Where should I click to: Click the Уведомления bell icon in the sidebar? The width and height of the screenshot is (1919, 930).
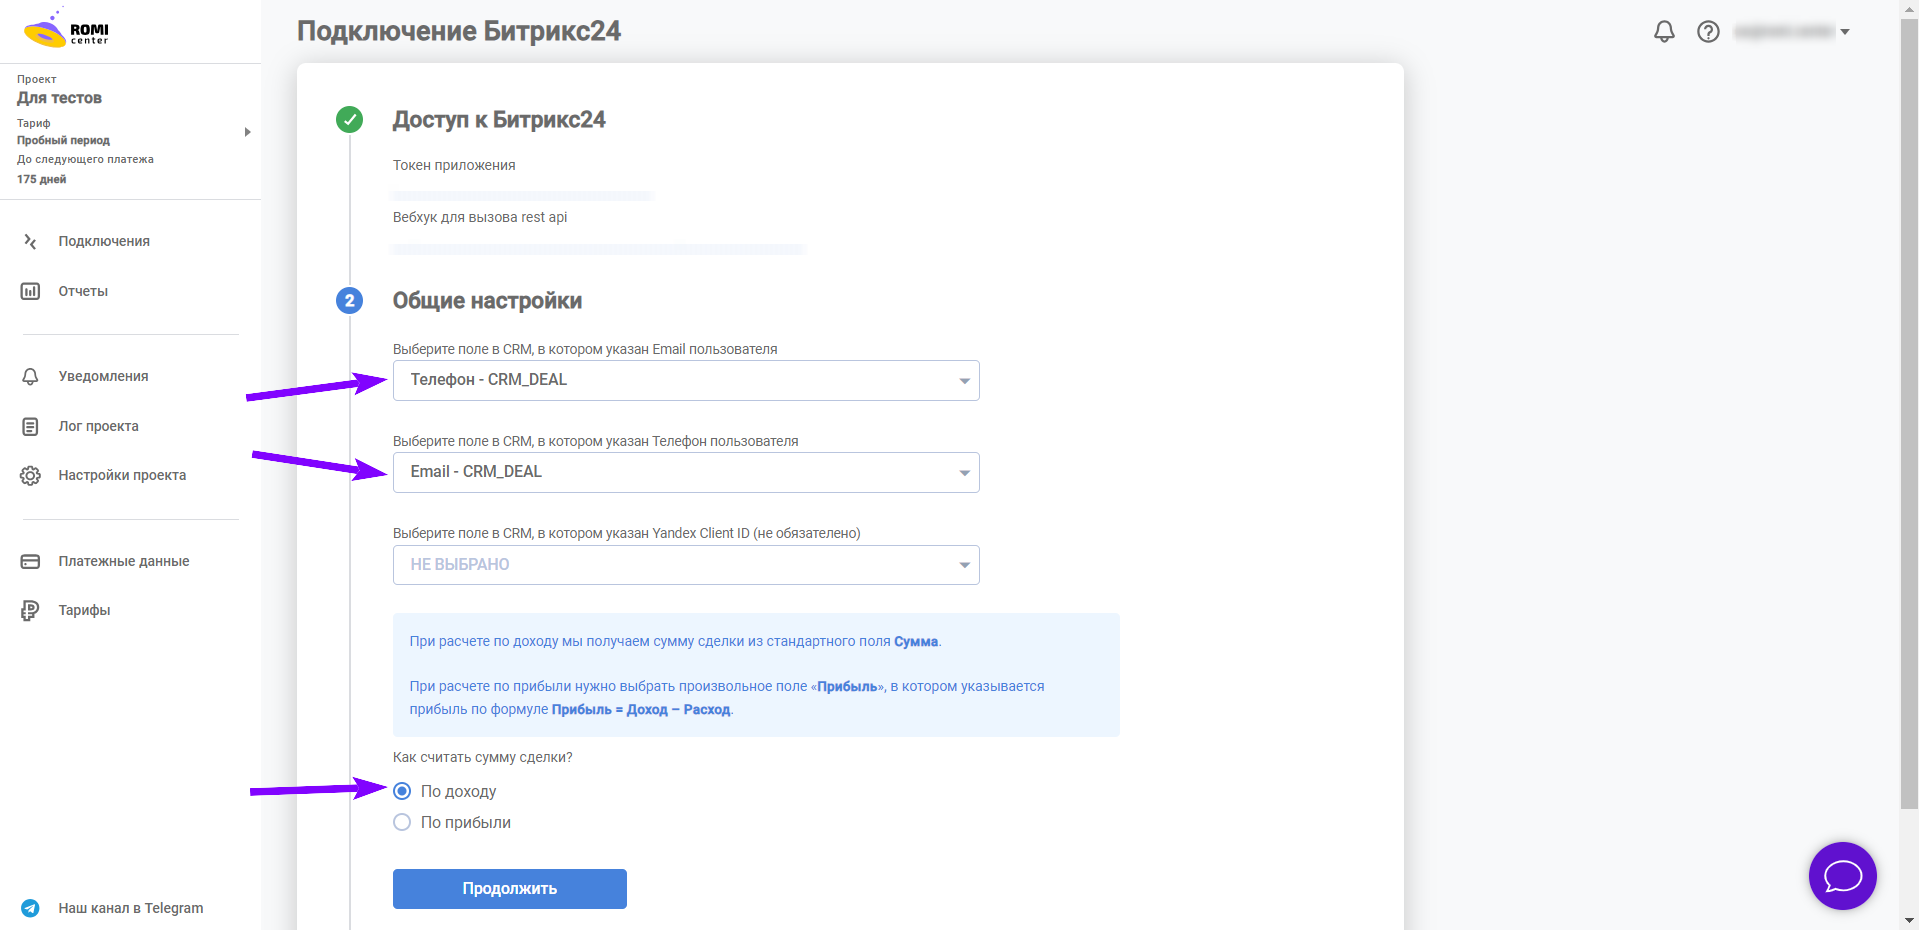[x=30, y=376]
